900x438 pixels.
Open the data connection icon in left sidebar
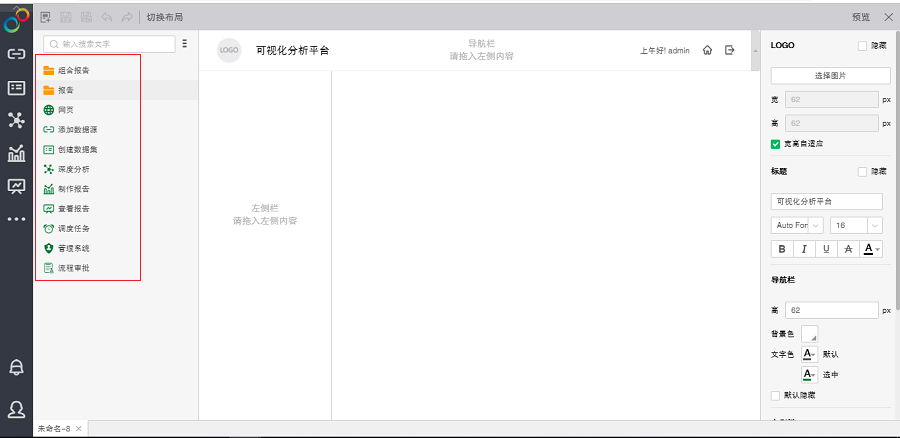16,54
